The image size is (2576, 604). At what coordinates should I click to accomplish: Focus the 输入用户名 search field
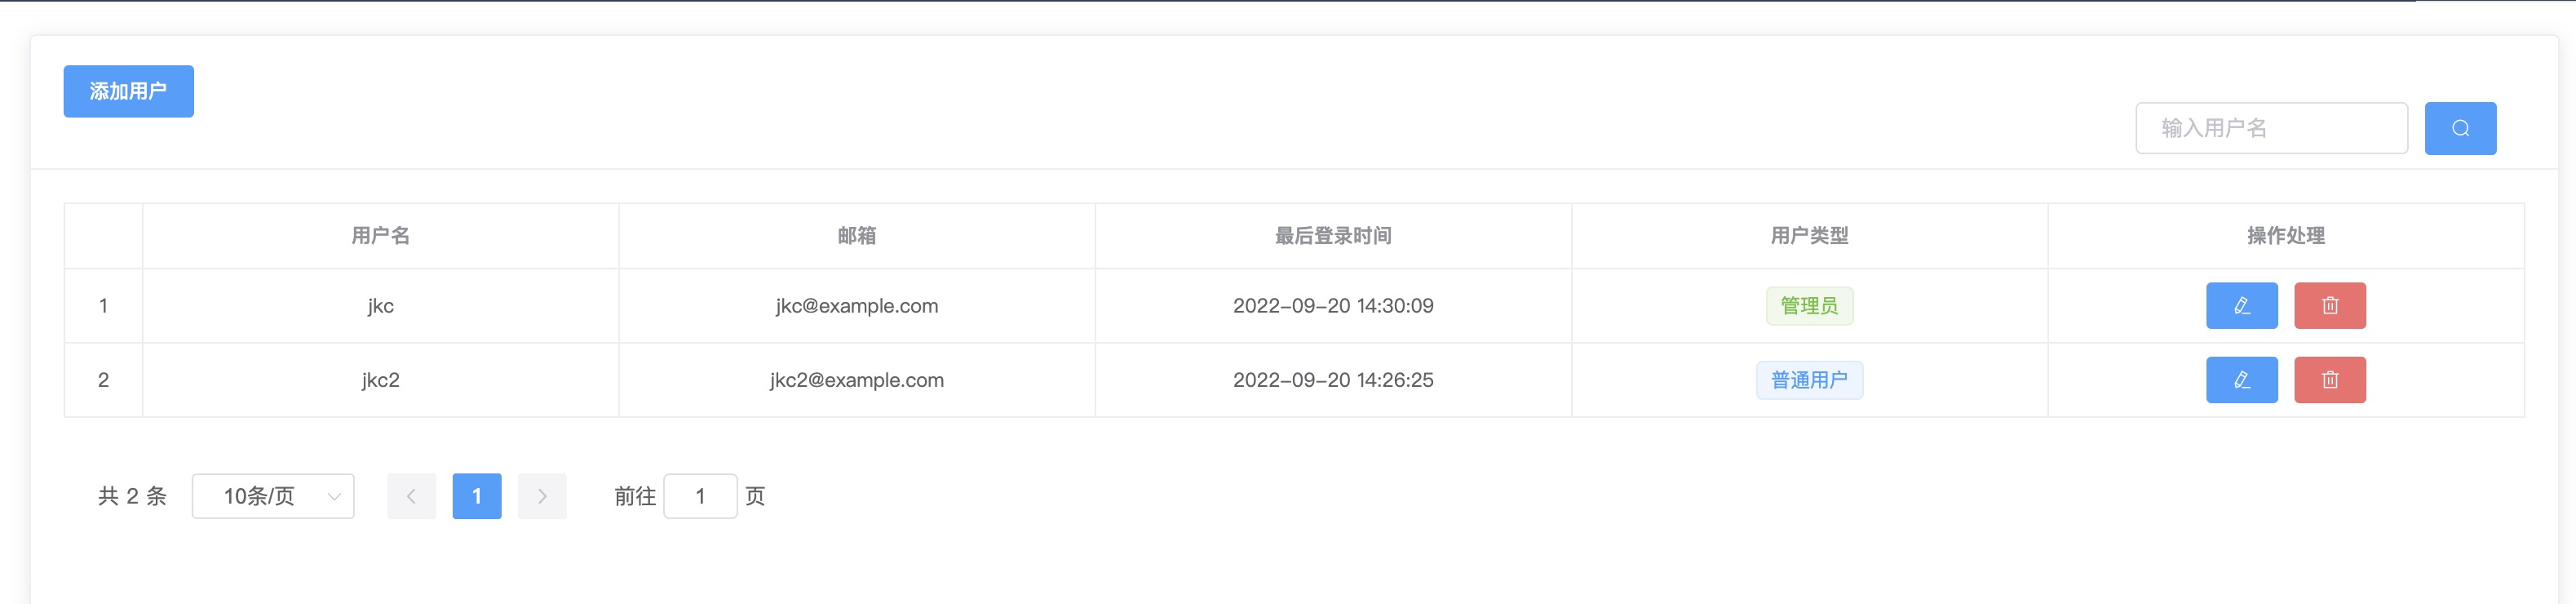click(2271, 128)
